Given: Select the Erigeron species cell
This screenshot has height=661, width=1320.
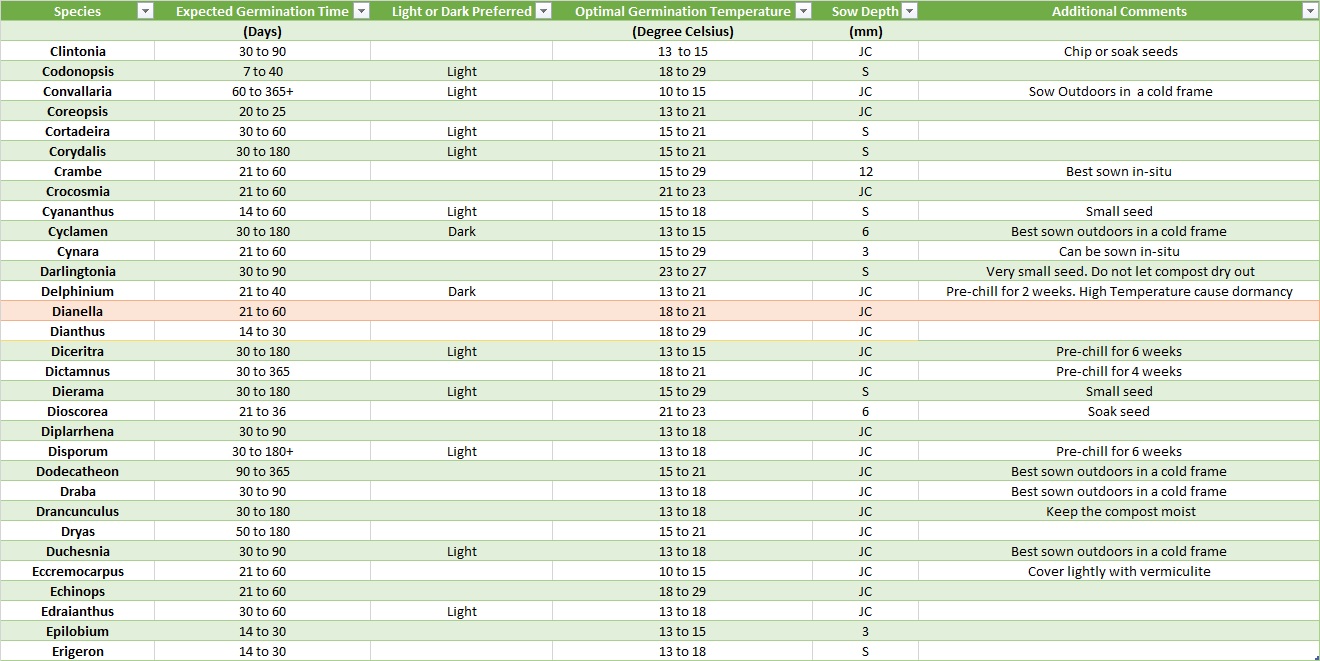Looking at the screenshot, I should (78, 651).
